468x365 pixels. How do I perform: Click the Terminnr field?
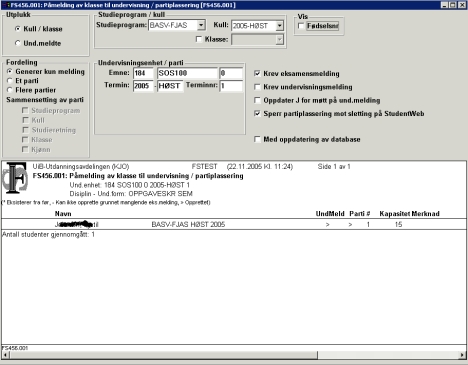click(231, 86)
